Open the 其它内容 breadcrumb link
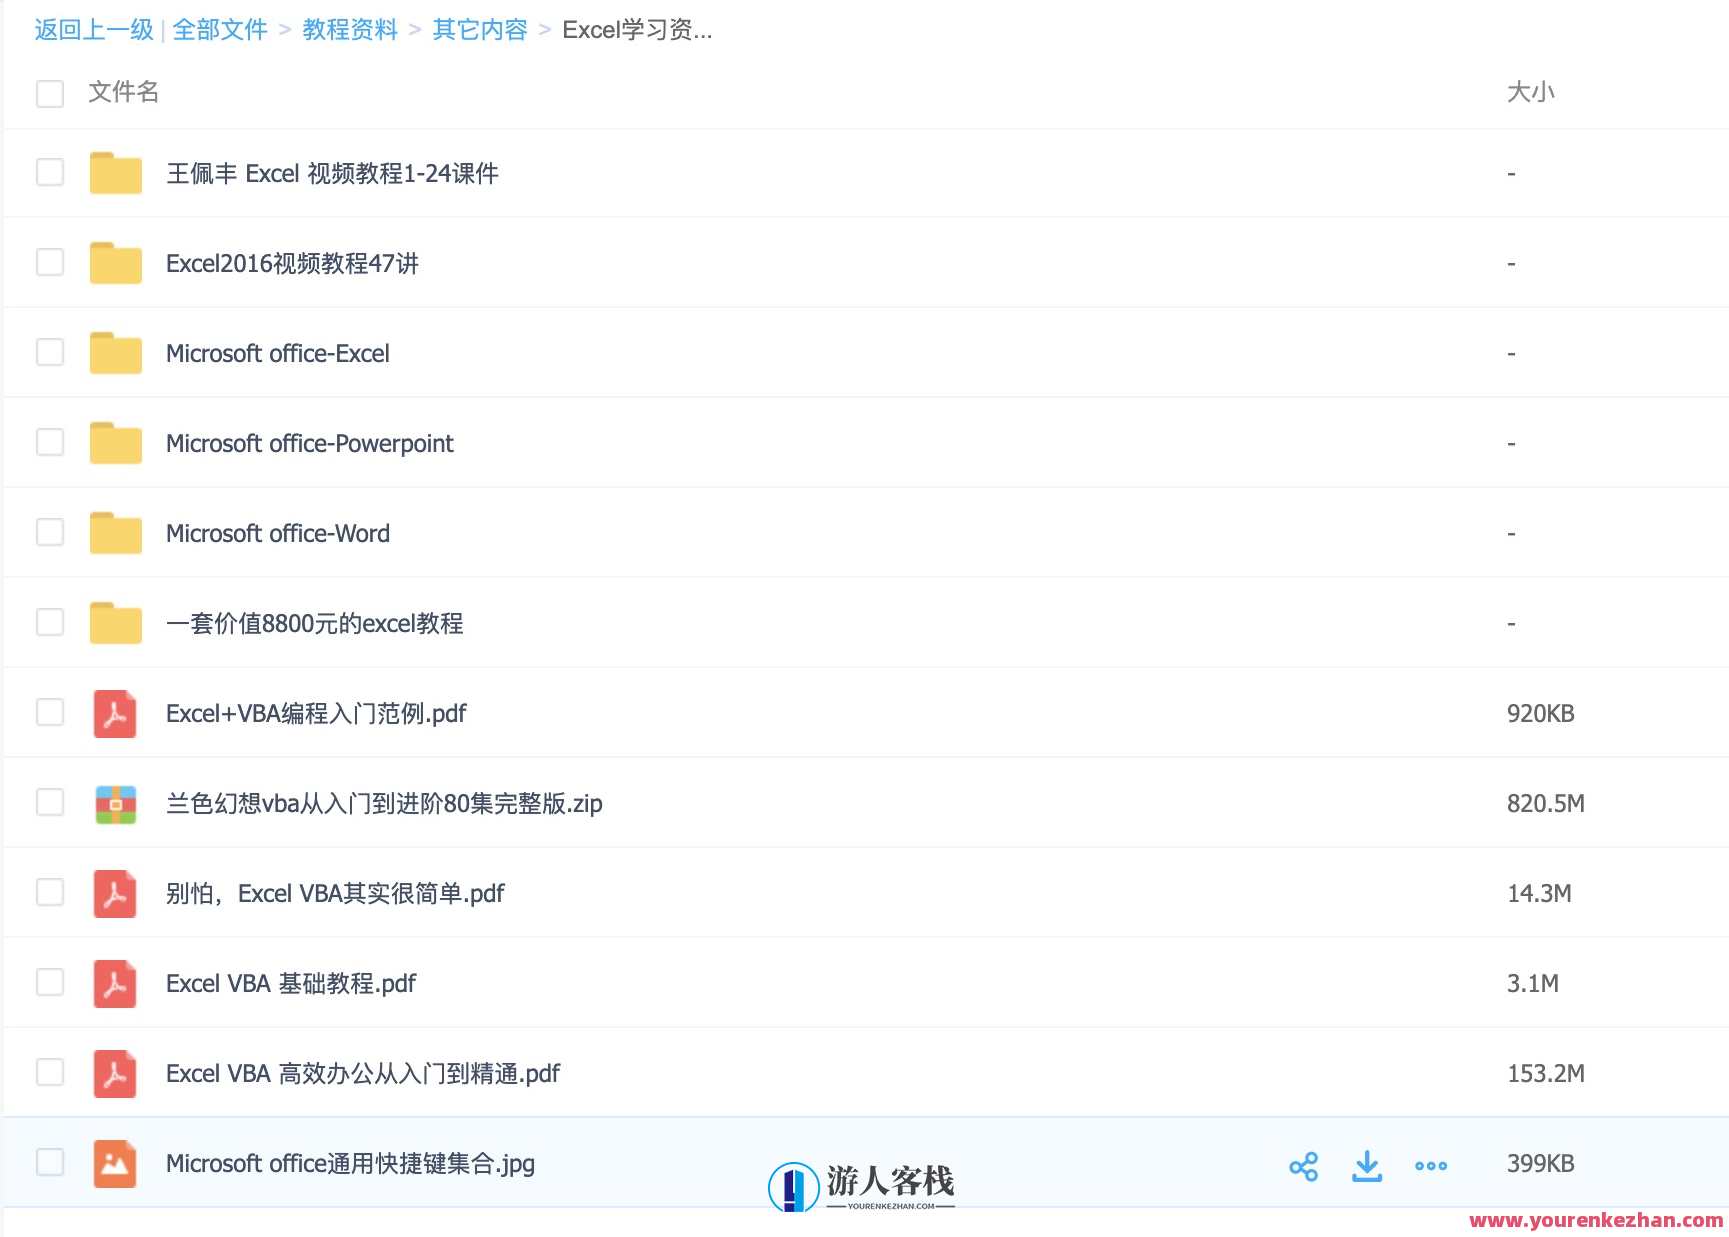1729x1237 pixels. pos(479,29)
